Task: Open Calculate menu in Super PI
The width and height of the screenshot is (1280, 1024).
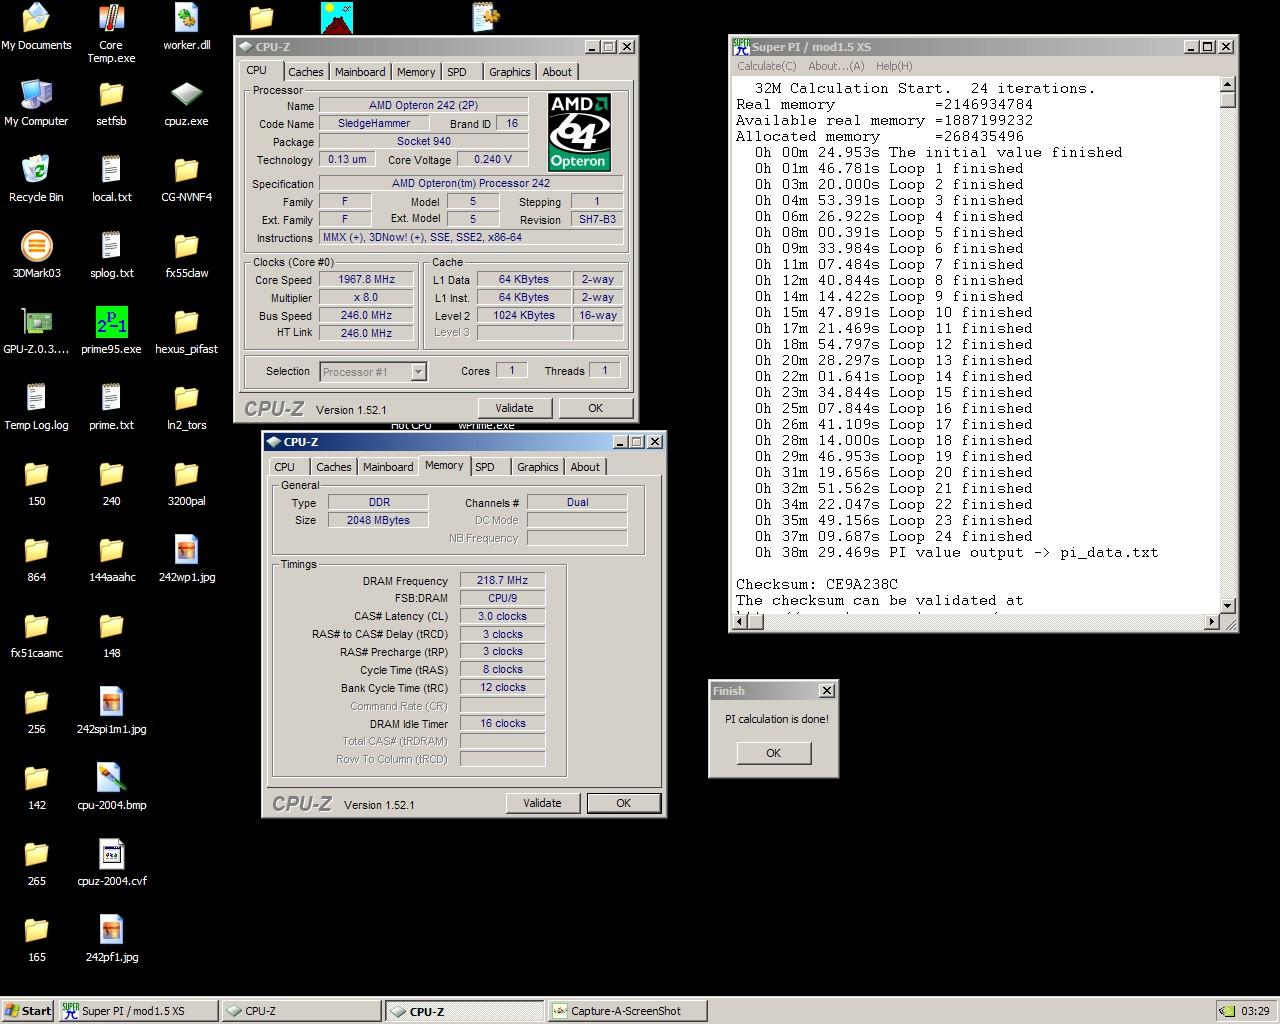Action: pos(766,66)
